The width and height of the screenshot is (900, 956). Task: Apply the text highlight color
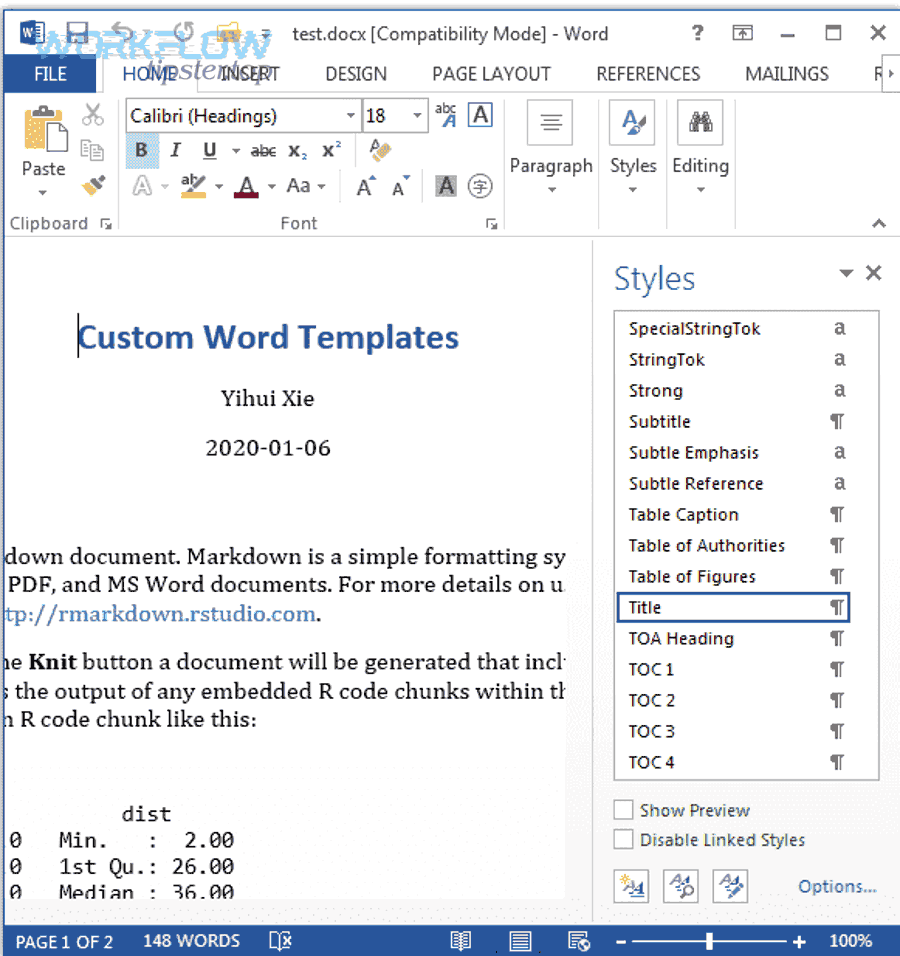pos(193,185)
